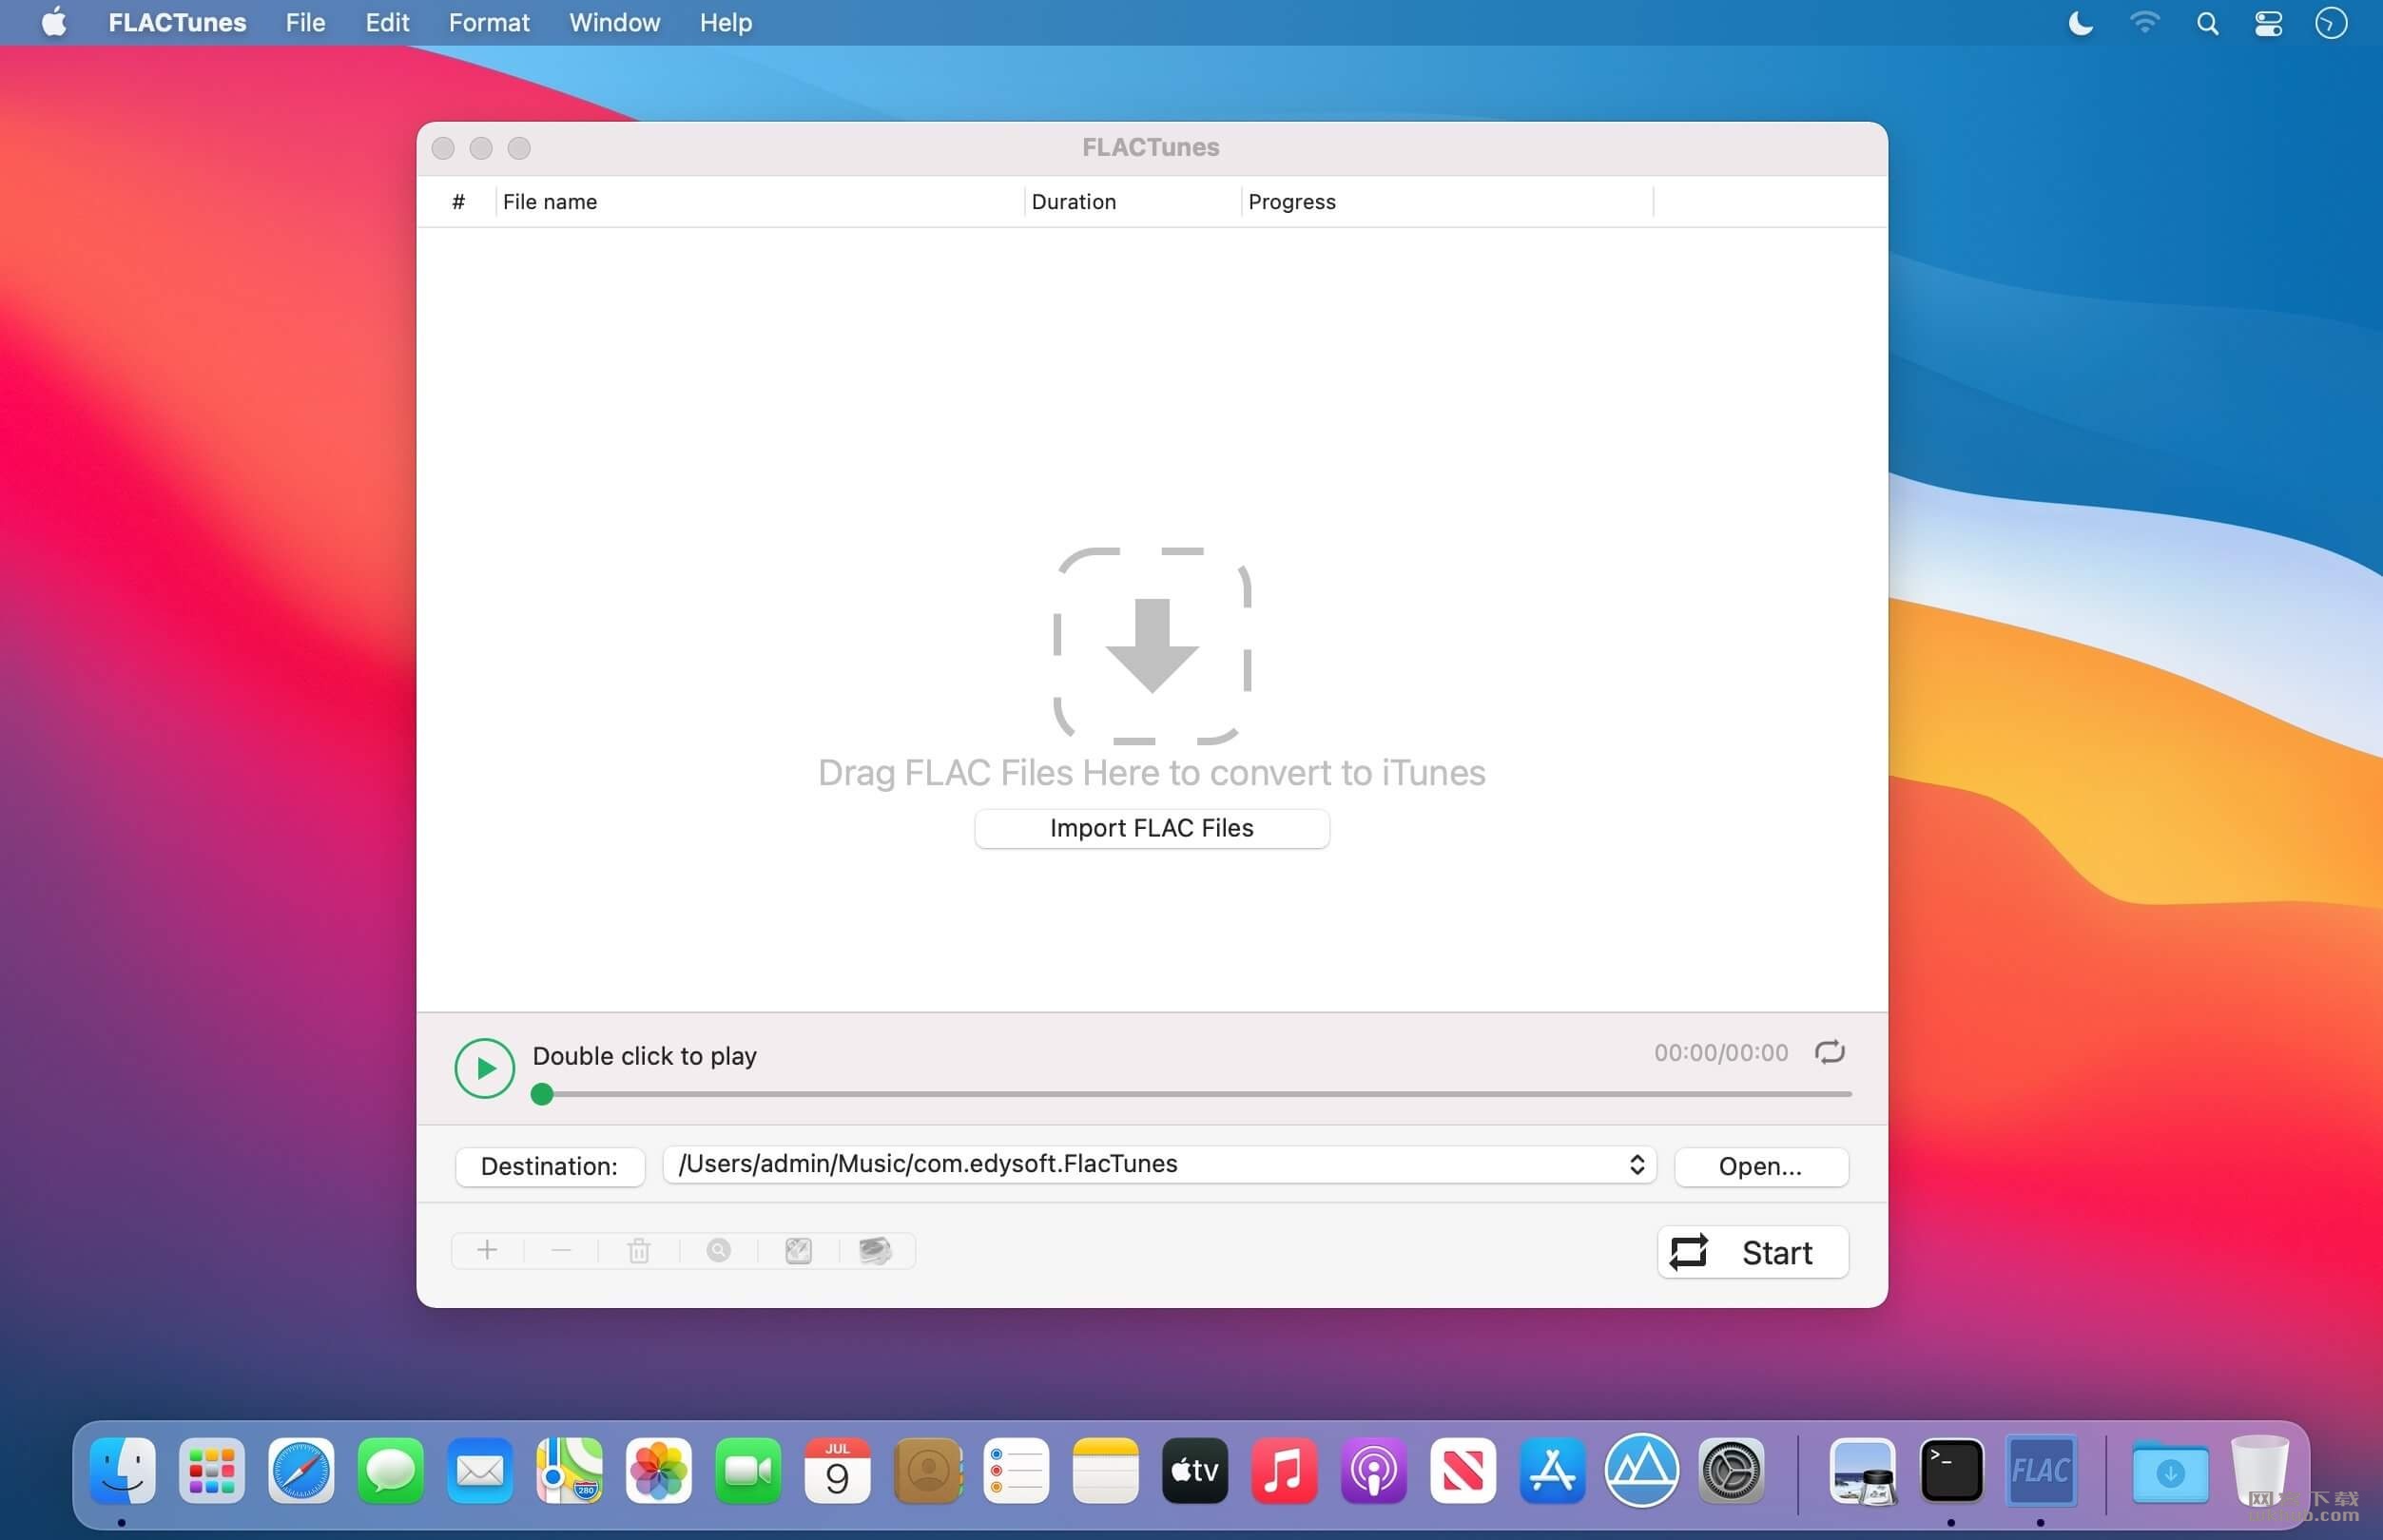The width and height of the screenshot is (2383, 1540).
Task: Click the drop-zone download arrow graphic
Action: (1152, 645)
